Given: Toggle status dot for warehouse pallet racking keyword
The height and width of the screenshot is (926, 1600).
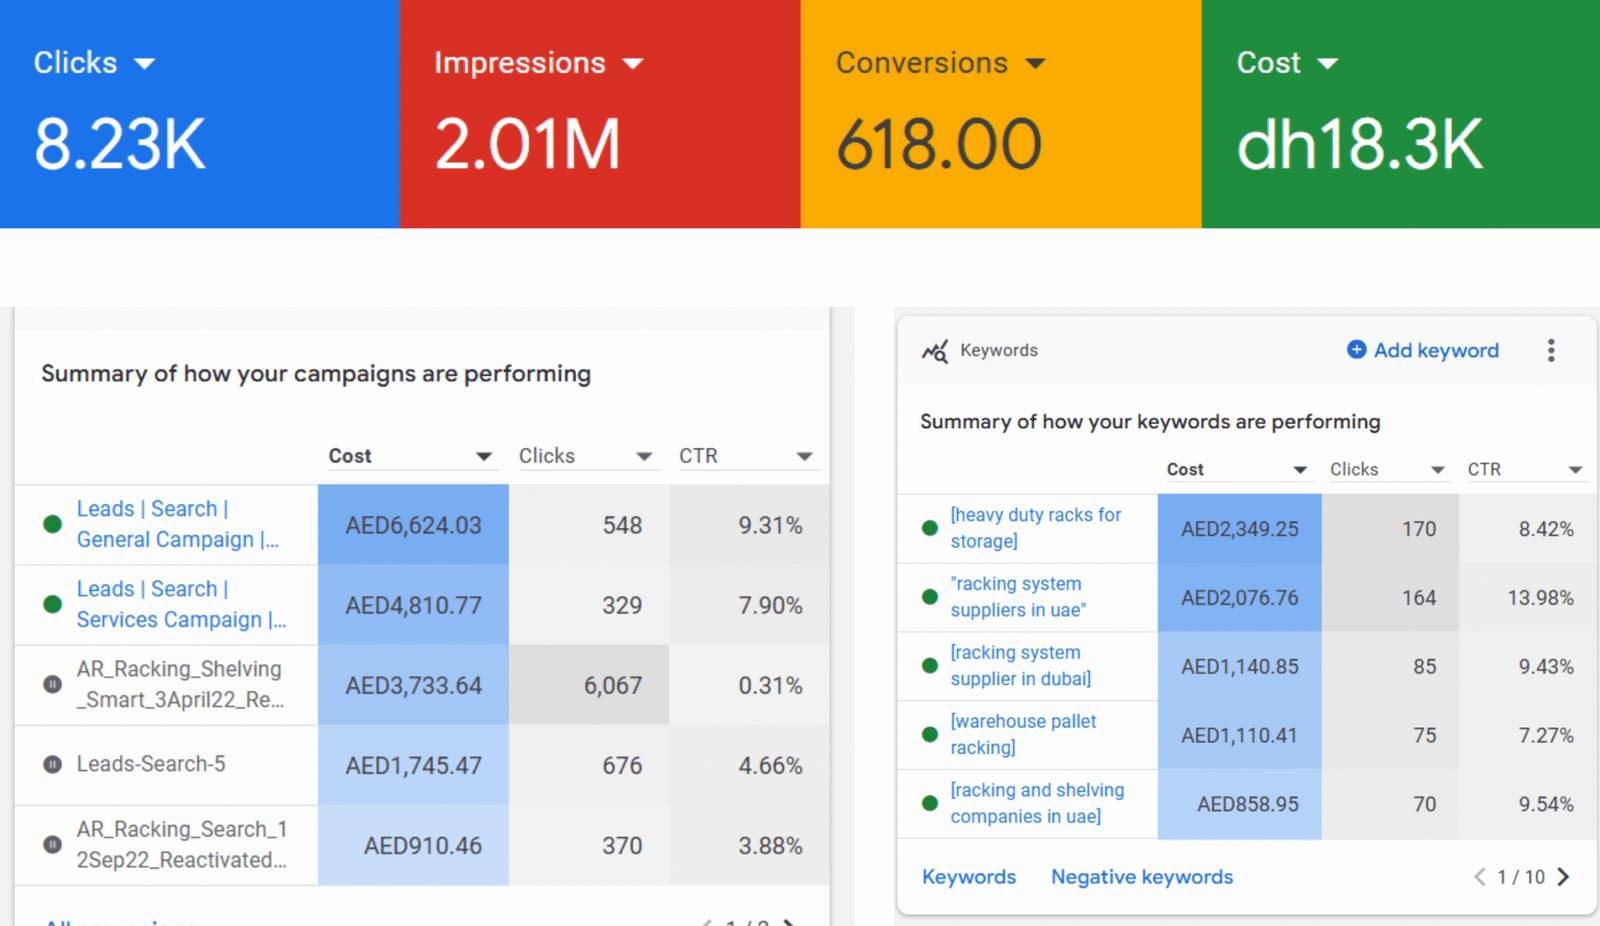Looking at the screenshot, I should coord(930,735).
